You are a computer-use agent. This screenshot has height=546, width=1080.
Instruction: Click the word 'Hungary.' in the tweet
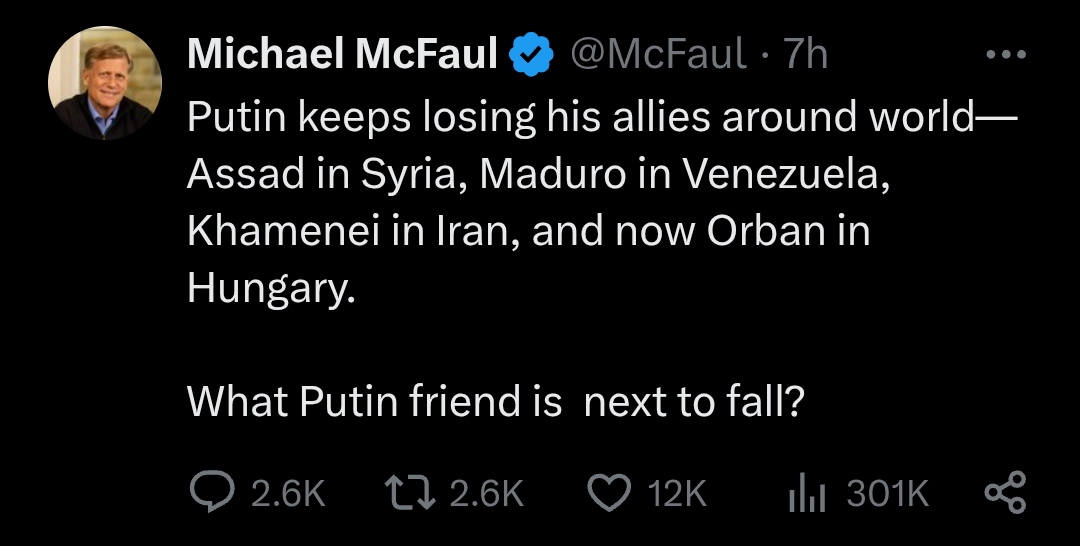click(271, 289)
